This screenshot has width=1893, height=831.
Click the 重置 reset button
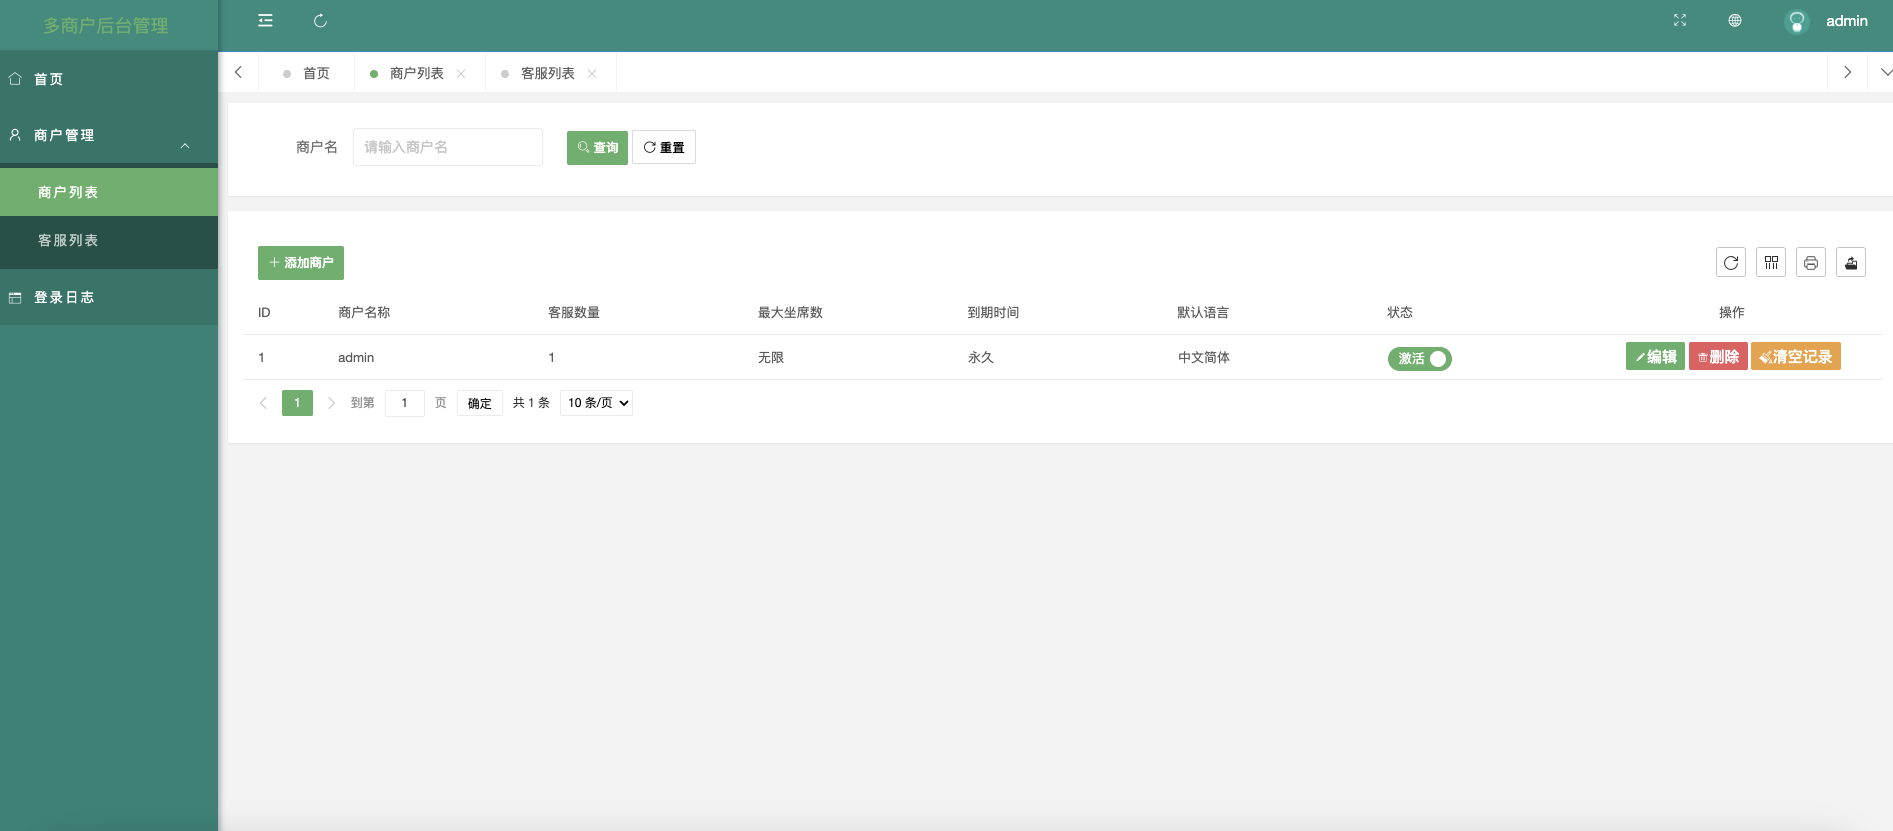pos(664,147)
